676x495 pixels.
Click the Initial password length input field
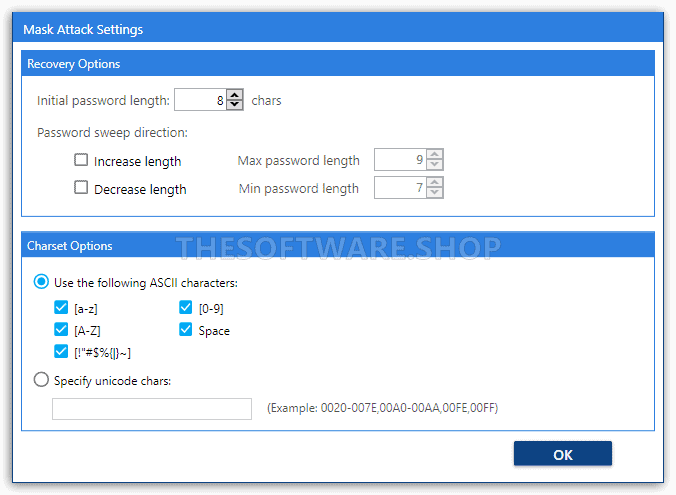pos(200,100)
